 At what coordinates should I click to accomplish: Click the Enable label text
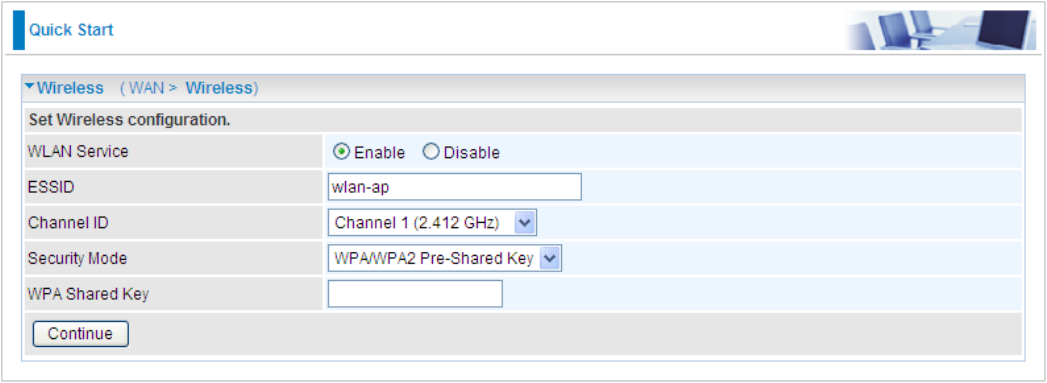[x=379, y=153]
